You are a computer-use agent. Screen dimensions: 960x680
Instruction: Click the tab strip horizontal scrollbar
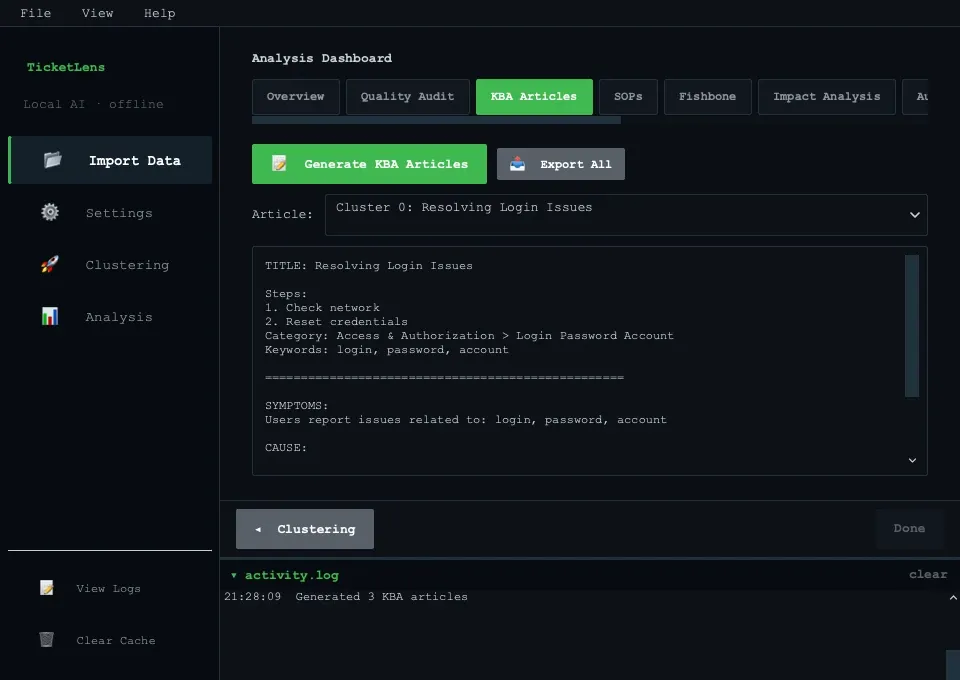(x=437, y=120)
